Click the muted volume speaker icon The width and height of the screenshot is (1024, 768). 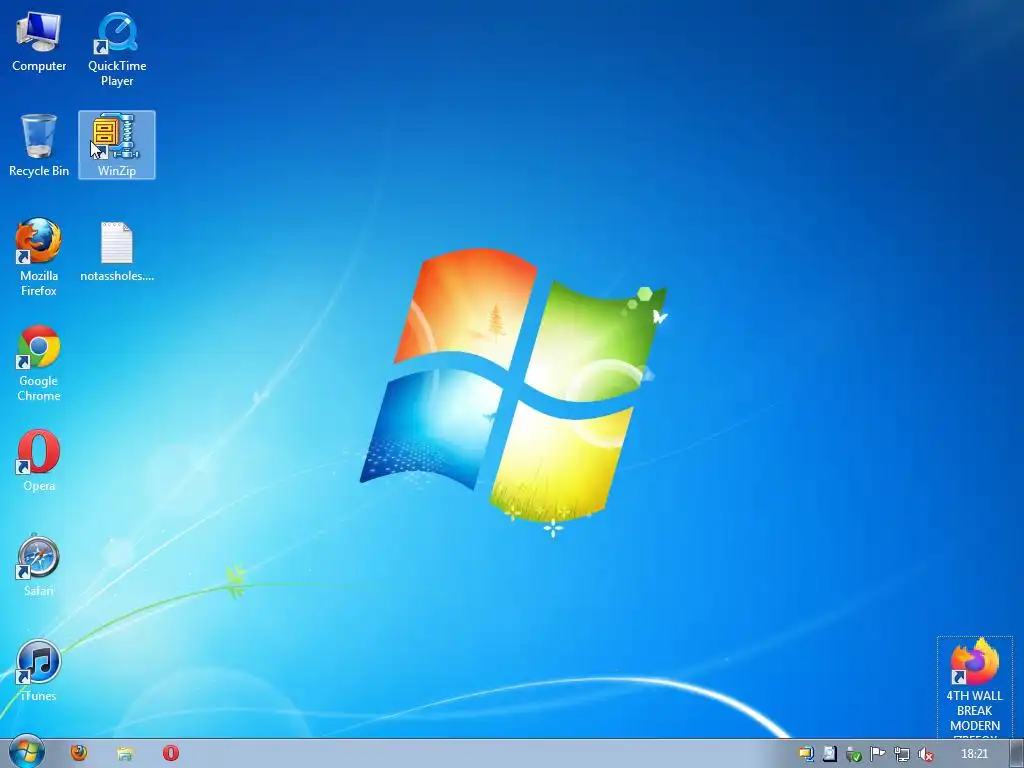click(x=925, y=754)
